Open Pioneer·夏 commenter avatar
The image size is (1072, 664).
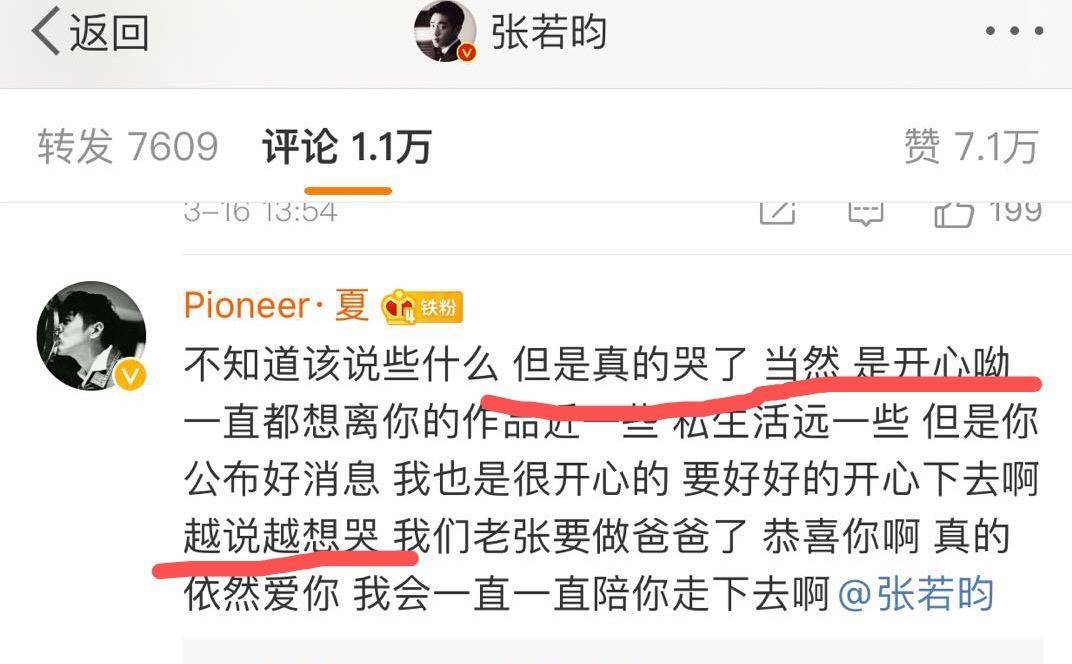point(91,336)
